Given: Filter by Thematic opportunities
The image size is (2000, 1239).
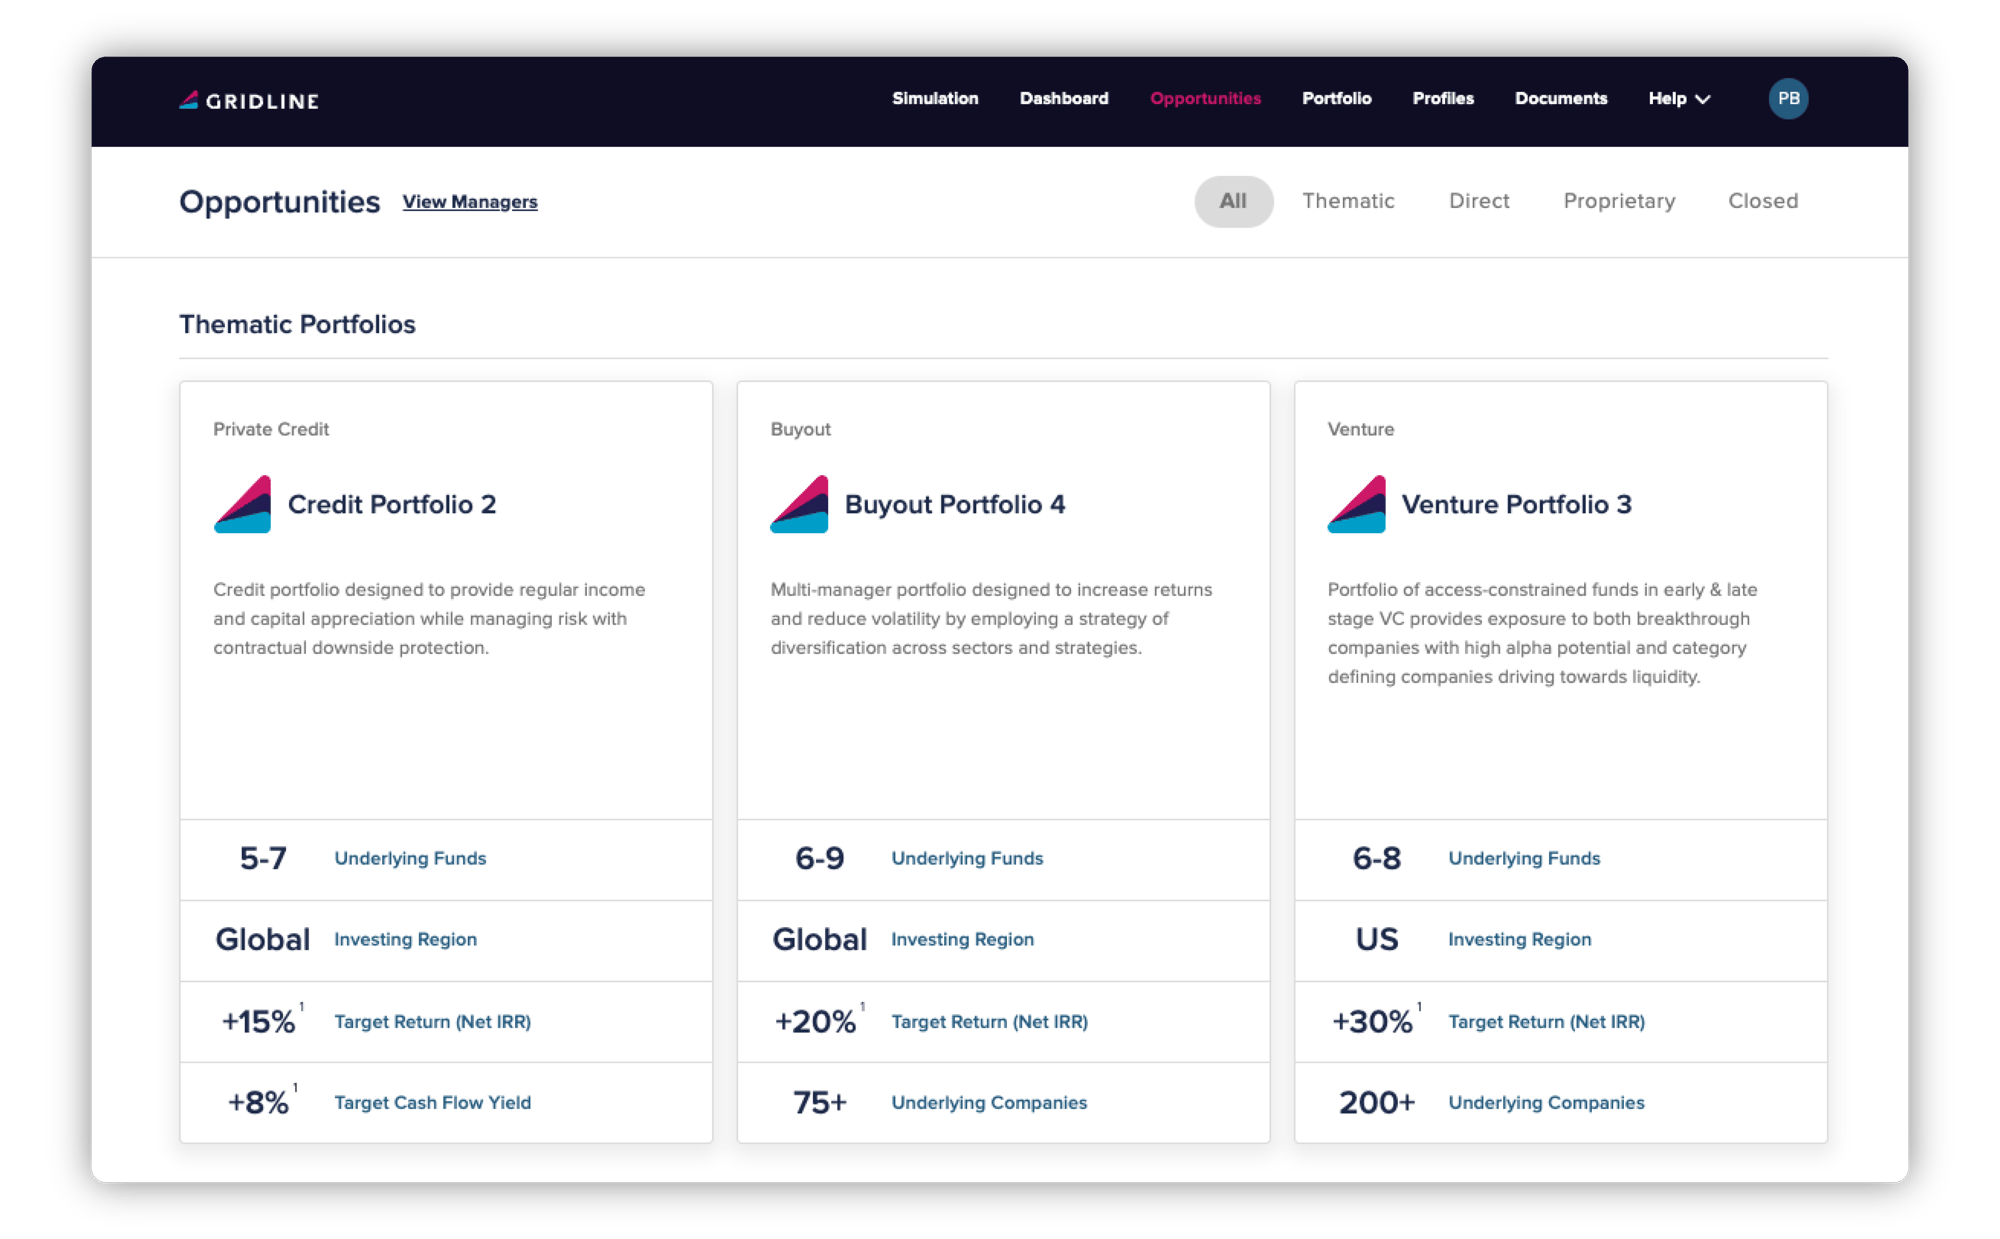Looking at the screenshot, I should [x=1347, y=201].
